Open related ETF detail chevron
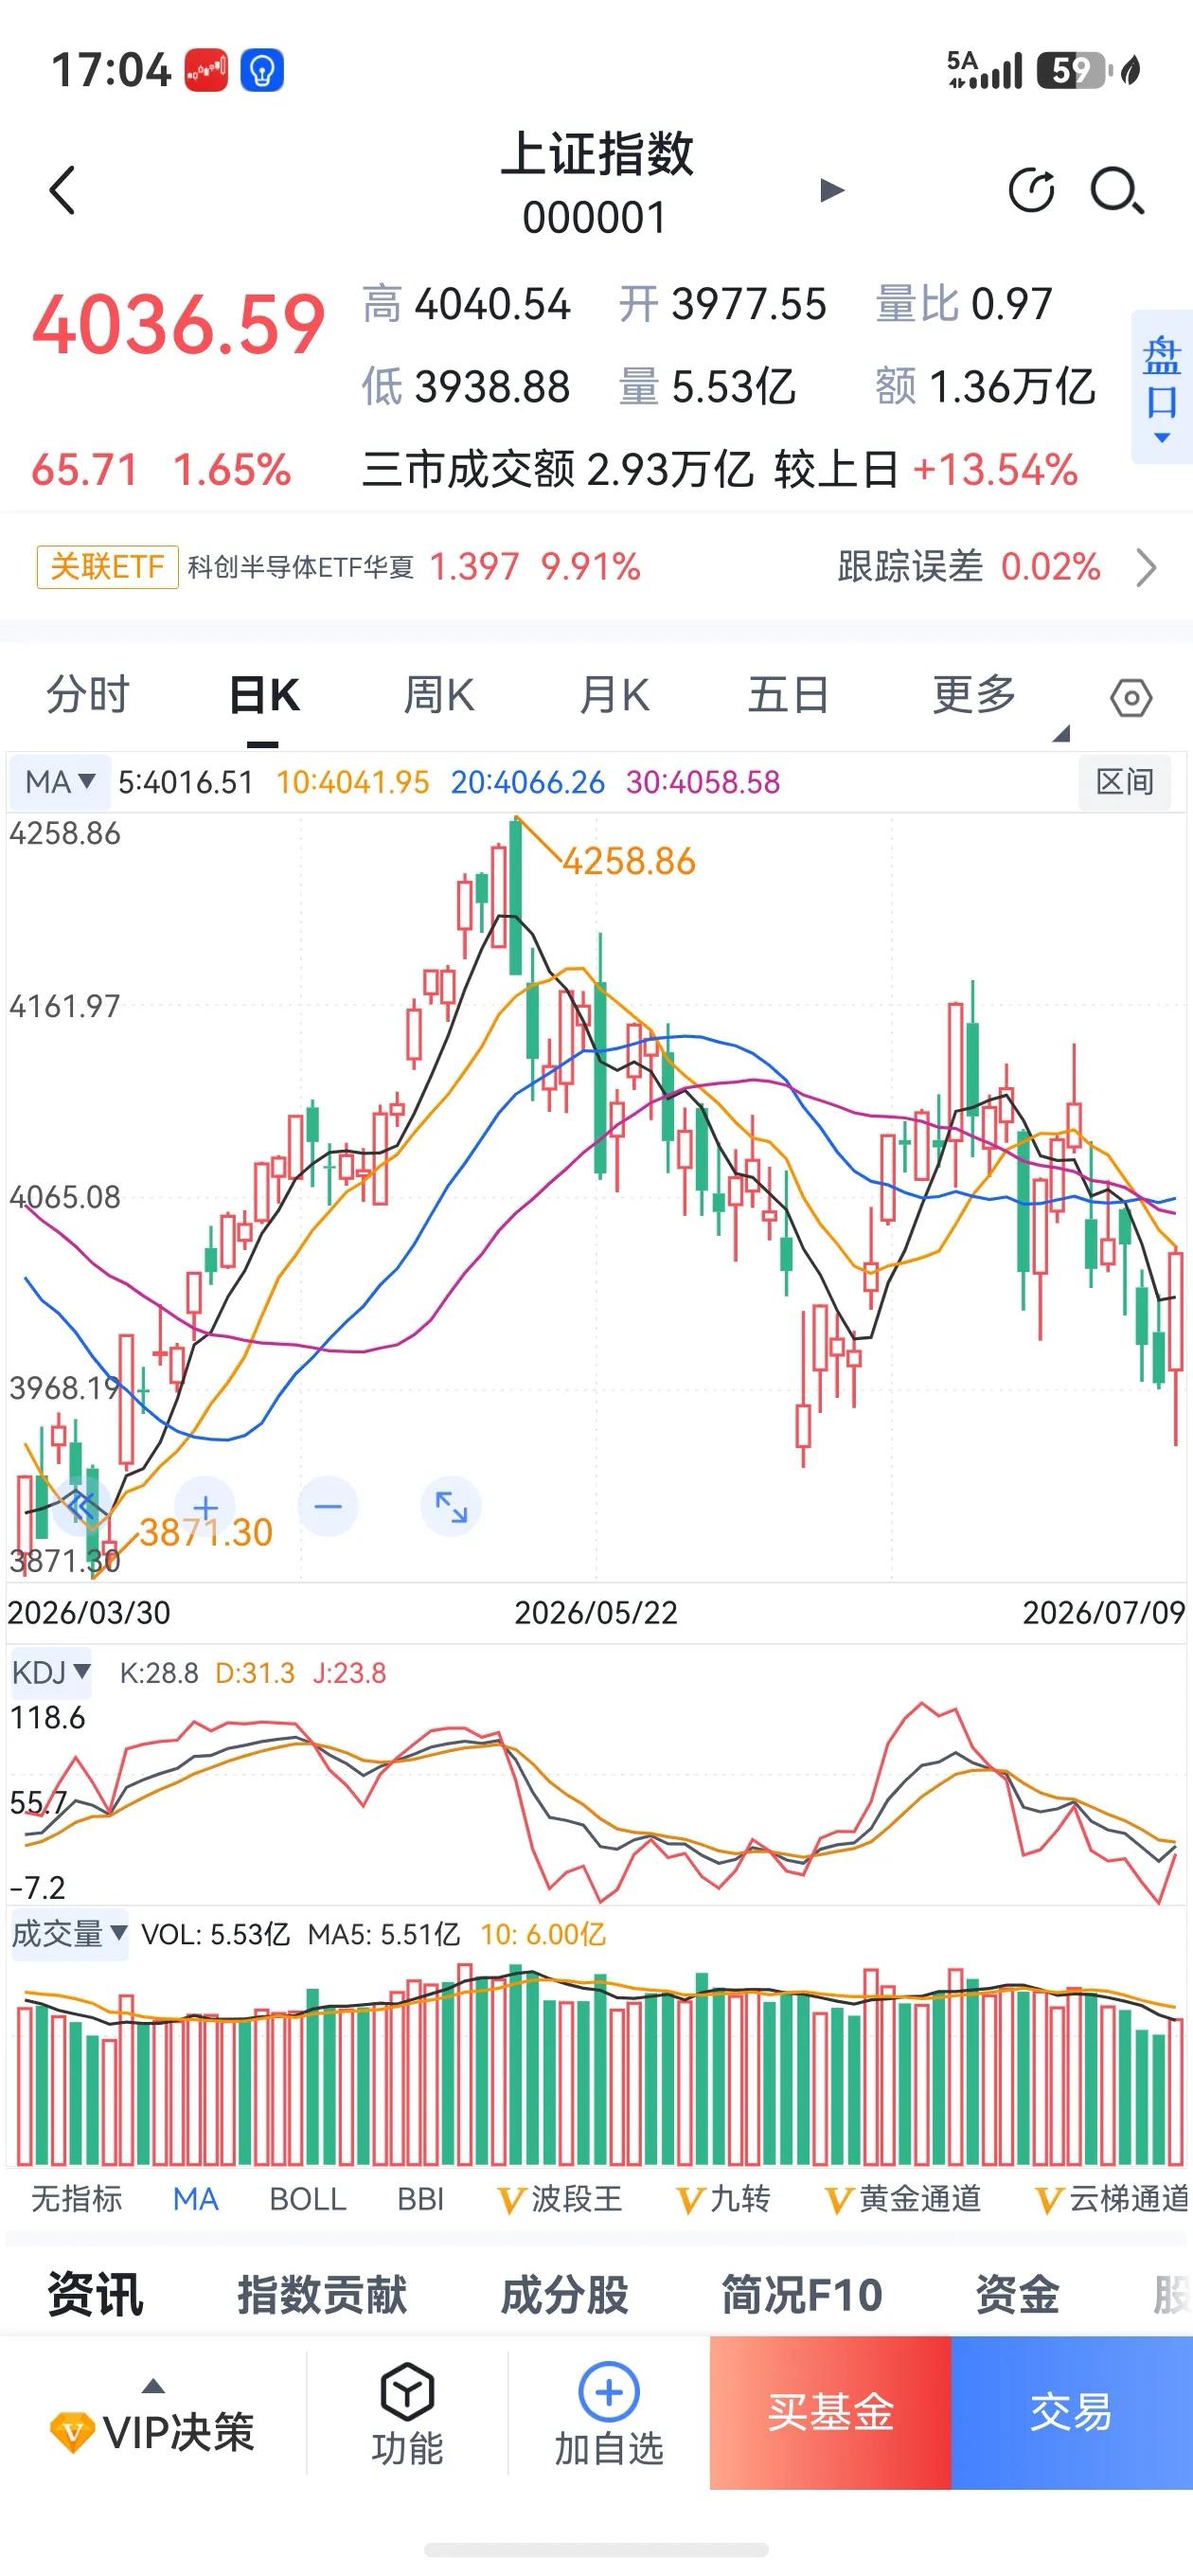Viewport: 1193px width, 2576px height. [1147, 567]
